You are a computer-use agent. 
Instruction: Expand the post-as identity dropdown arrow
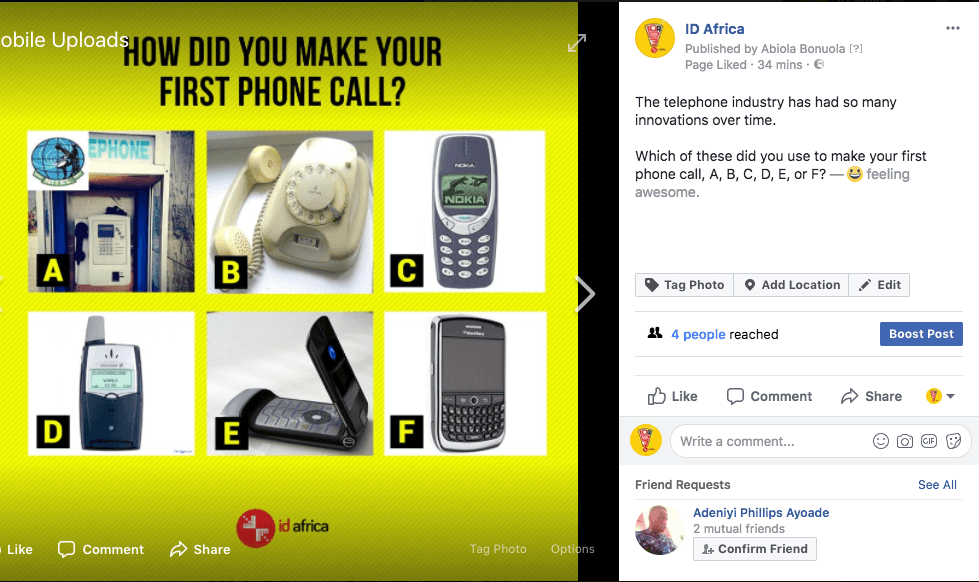click(950, 396)
